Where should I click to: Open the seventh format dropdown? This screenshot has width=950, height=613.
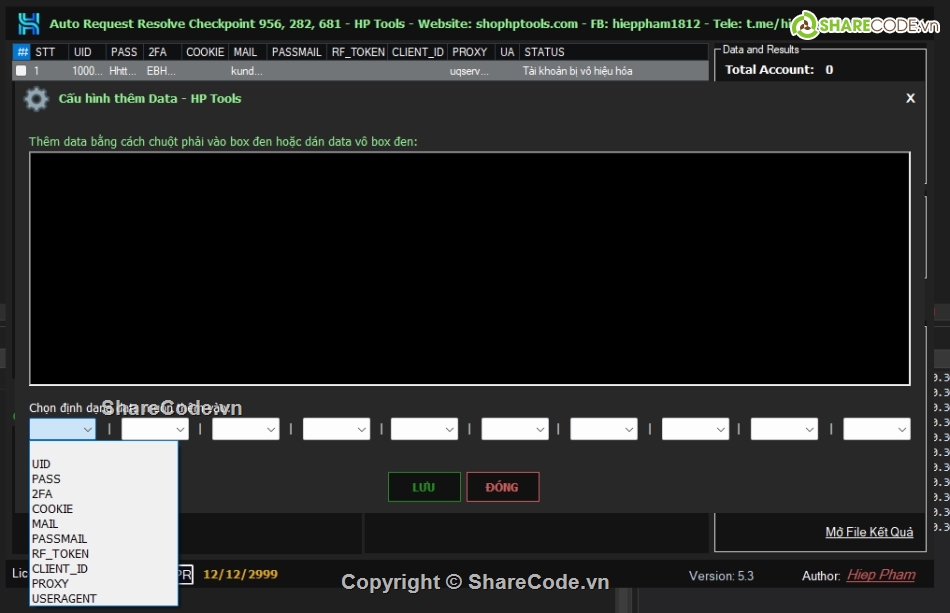tap(604, 429)
